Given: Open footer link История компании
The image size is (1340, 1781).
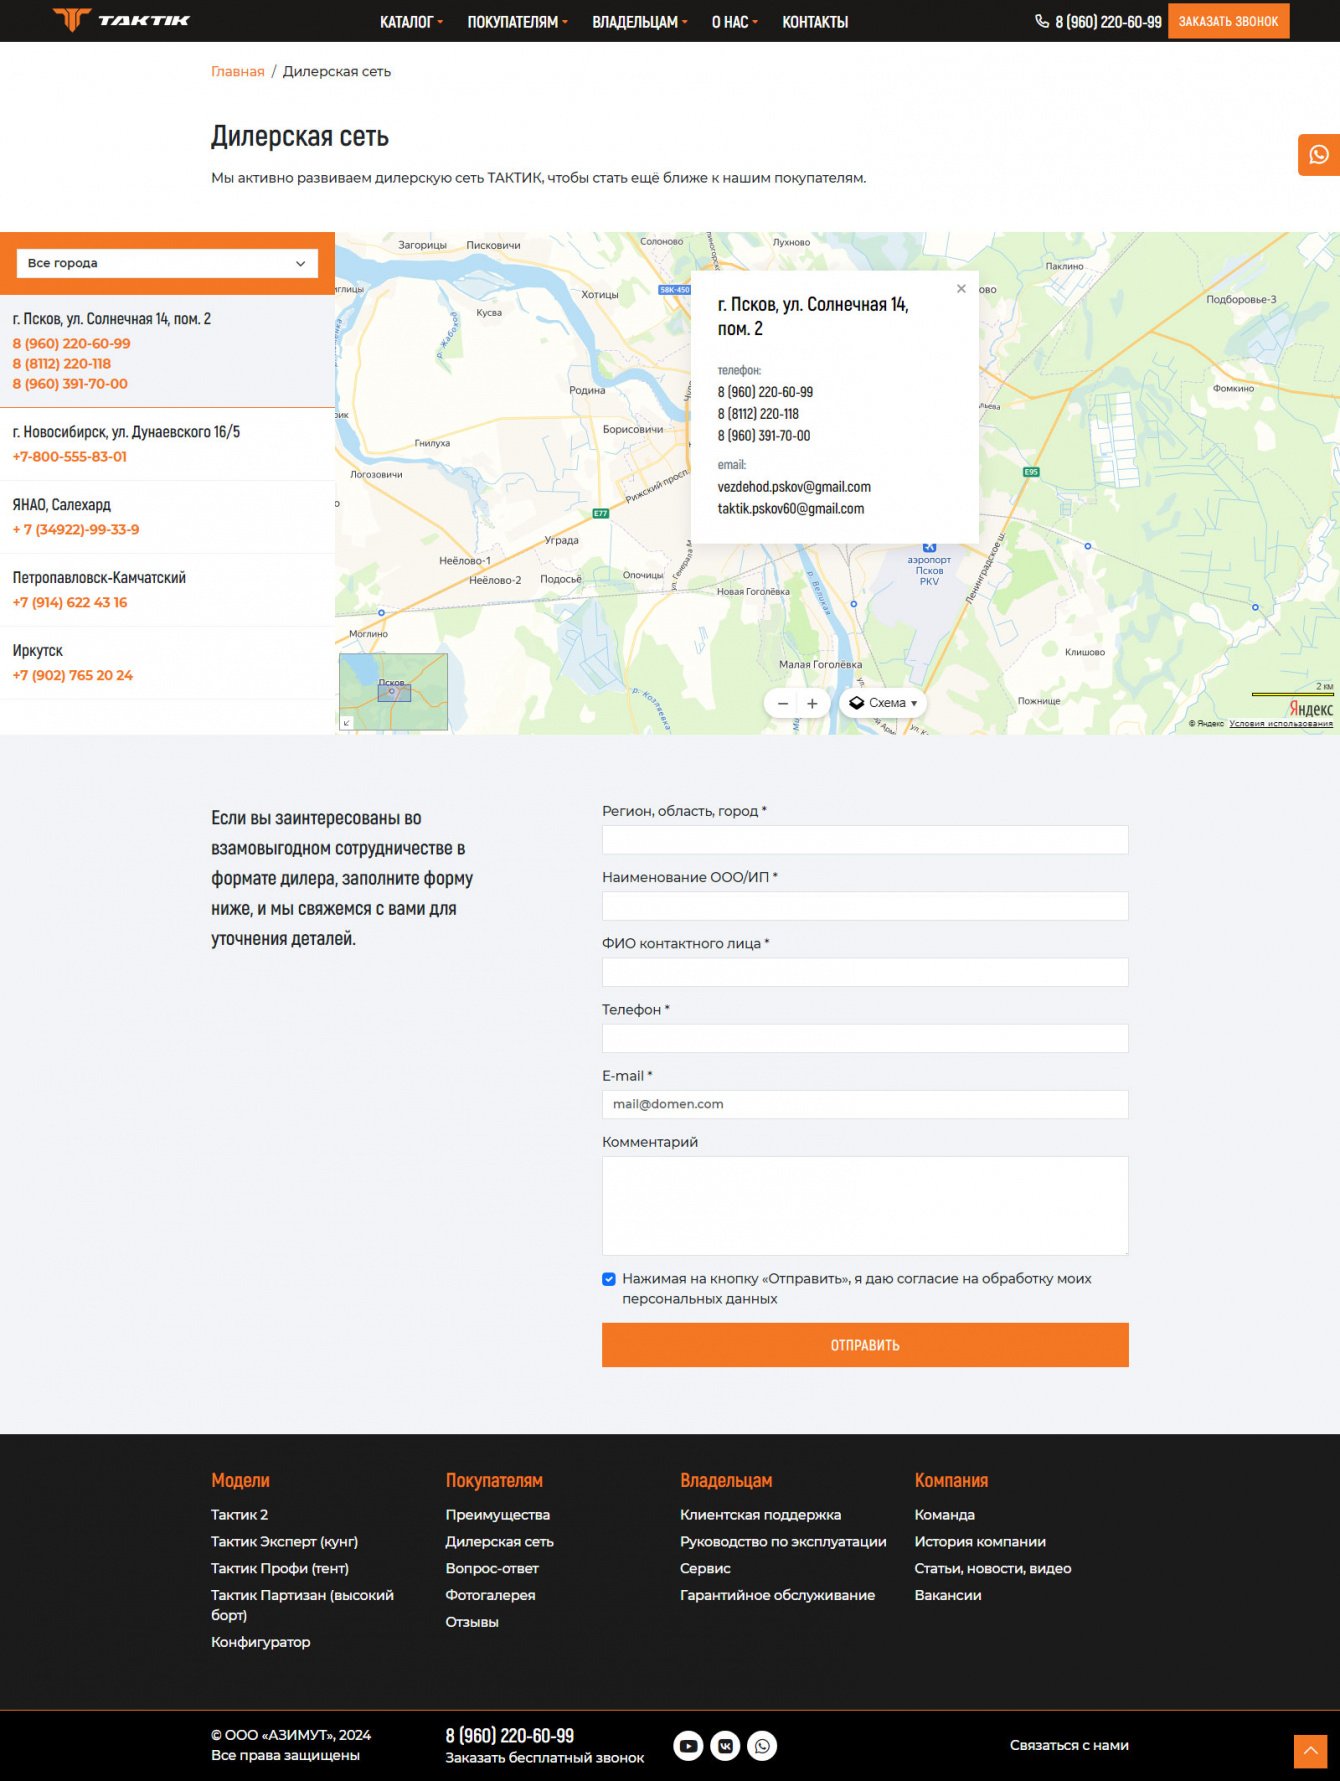Looking at the screenshot, I should pyautogui.click(x=980, y=1542).
